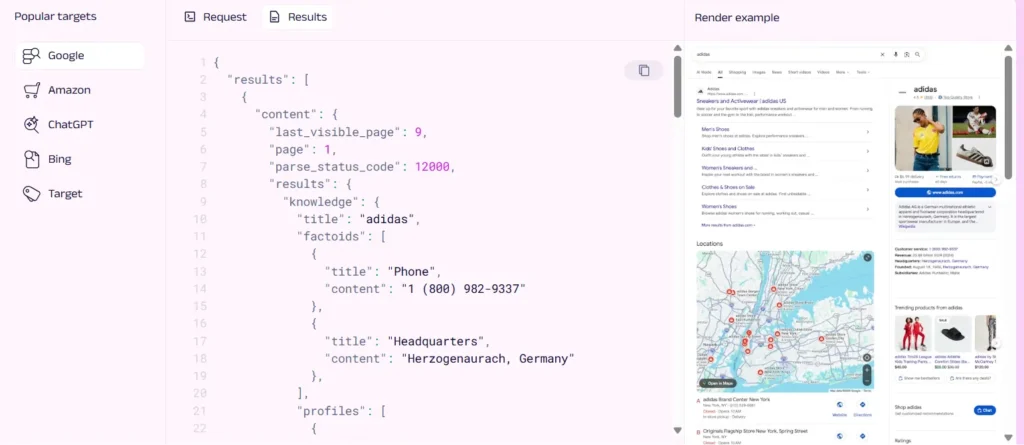1024x445 pixels.
Task: Expand the adidas AG description chevron
Action: pos(989,207)
